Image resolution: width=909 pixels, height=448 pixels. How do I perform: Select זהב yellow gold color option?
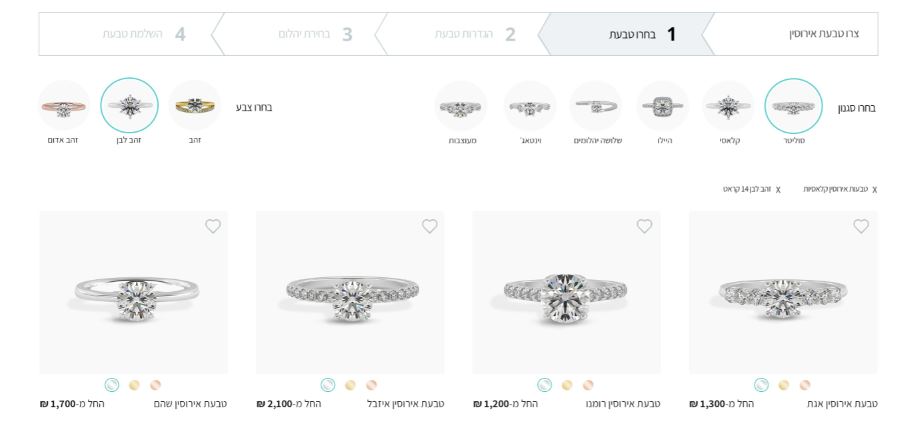pyautogui.click(x=195, y=105)
